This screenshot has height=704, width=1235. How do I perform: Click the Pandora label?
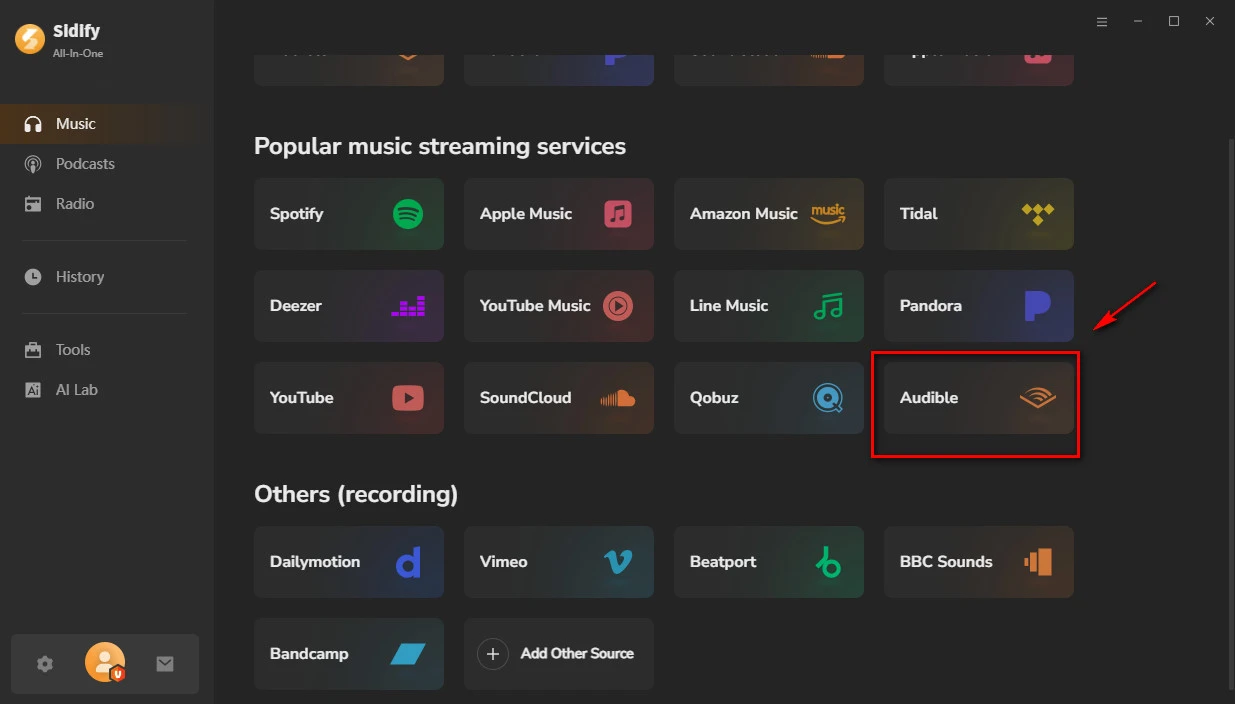[931, 306]
